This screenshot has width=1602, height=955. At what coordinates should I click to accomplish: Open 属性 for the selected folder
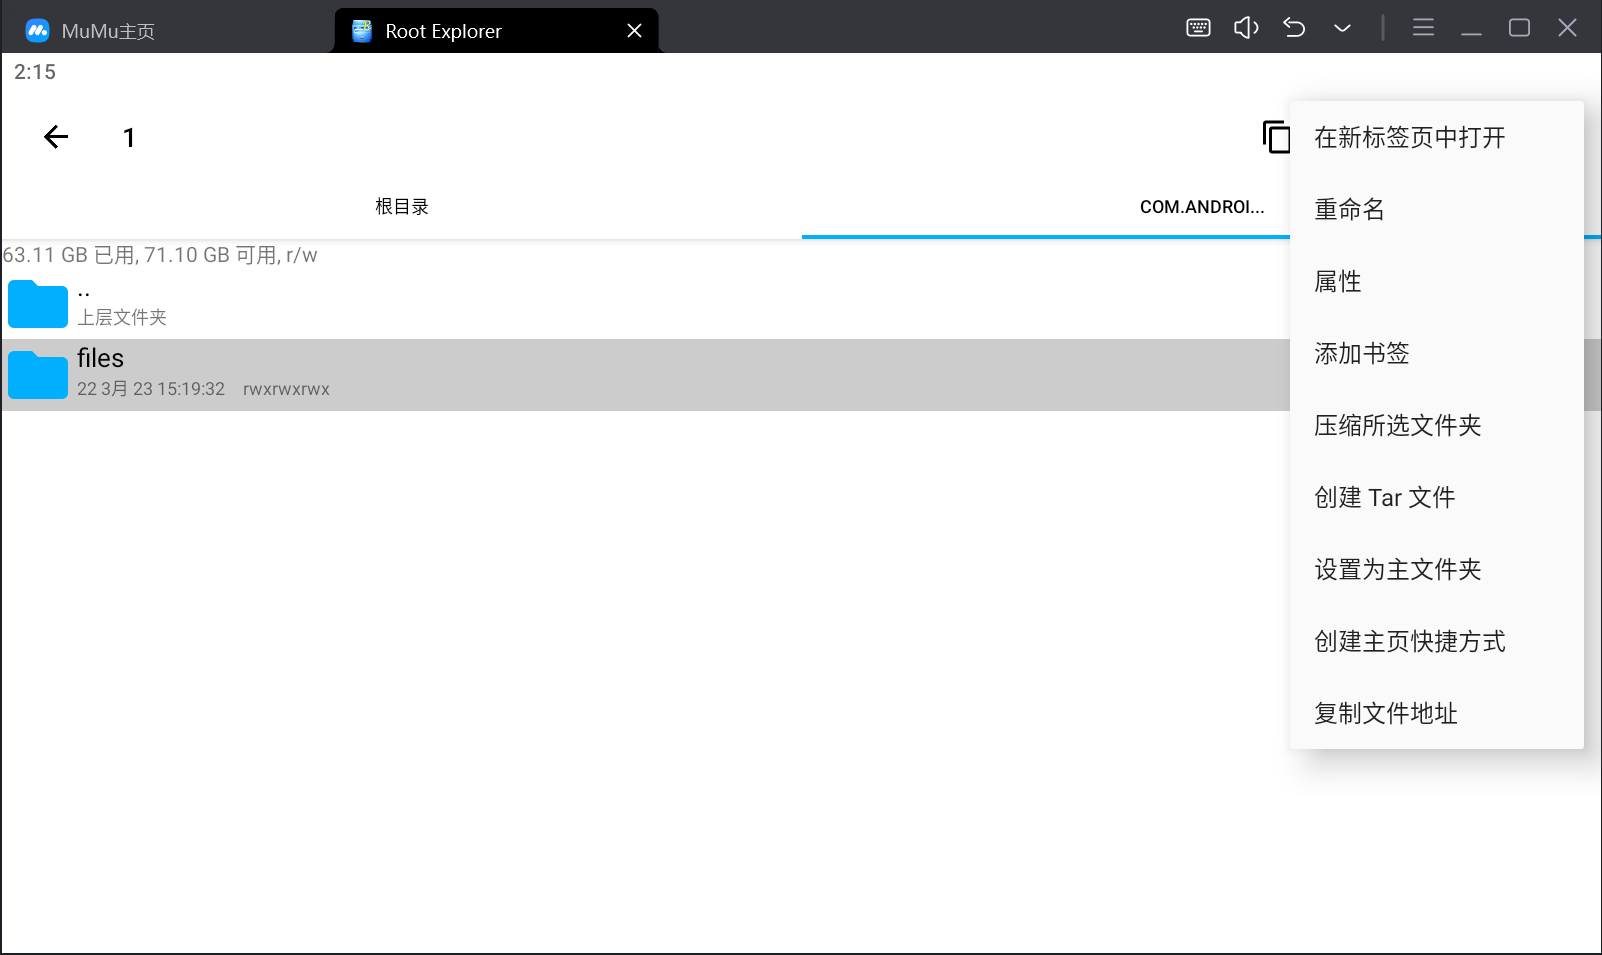click(x=1337, y=281)
